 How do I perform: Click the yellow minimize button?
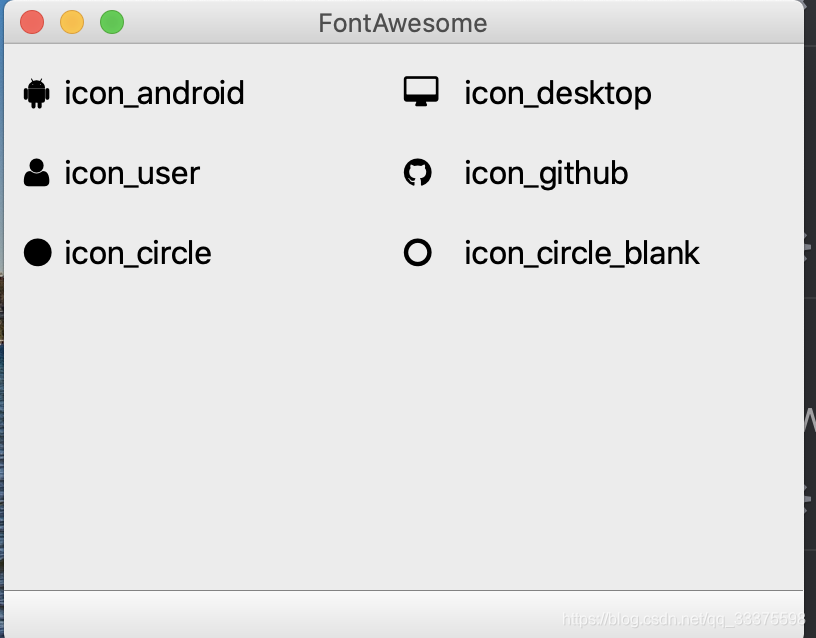point(71,20)
